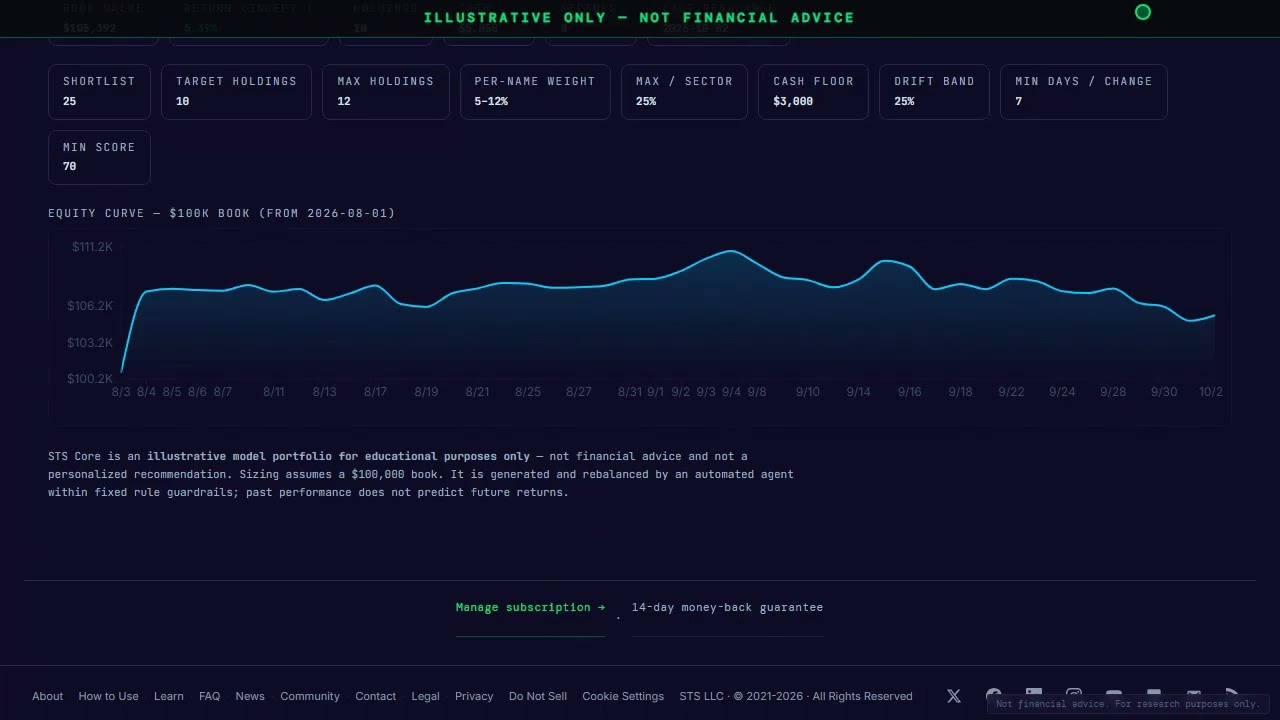Click the Cash Floor $3,000 card

click(x=814, y=92)
